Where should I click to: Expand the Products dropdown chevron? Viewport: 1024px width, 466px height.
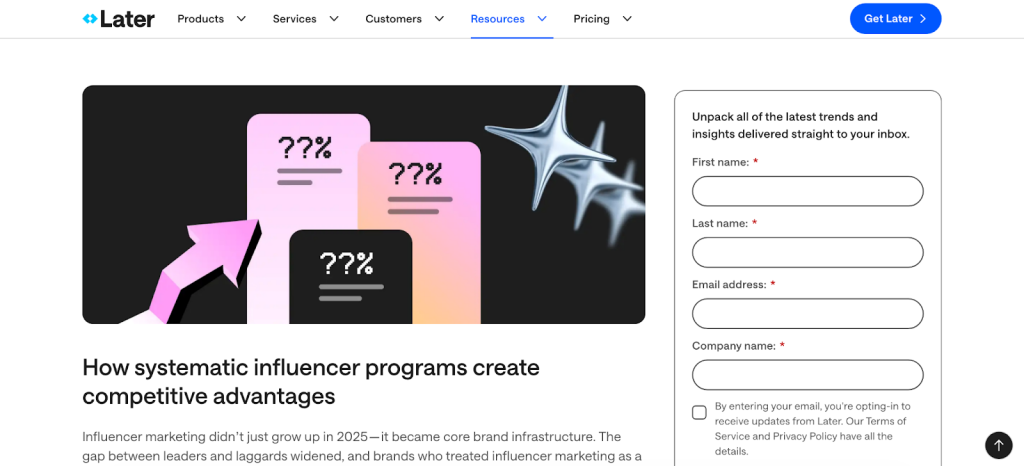pos(241,19)
